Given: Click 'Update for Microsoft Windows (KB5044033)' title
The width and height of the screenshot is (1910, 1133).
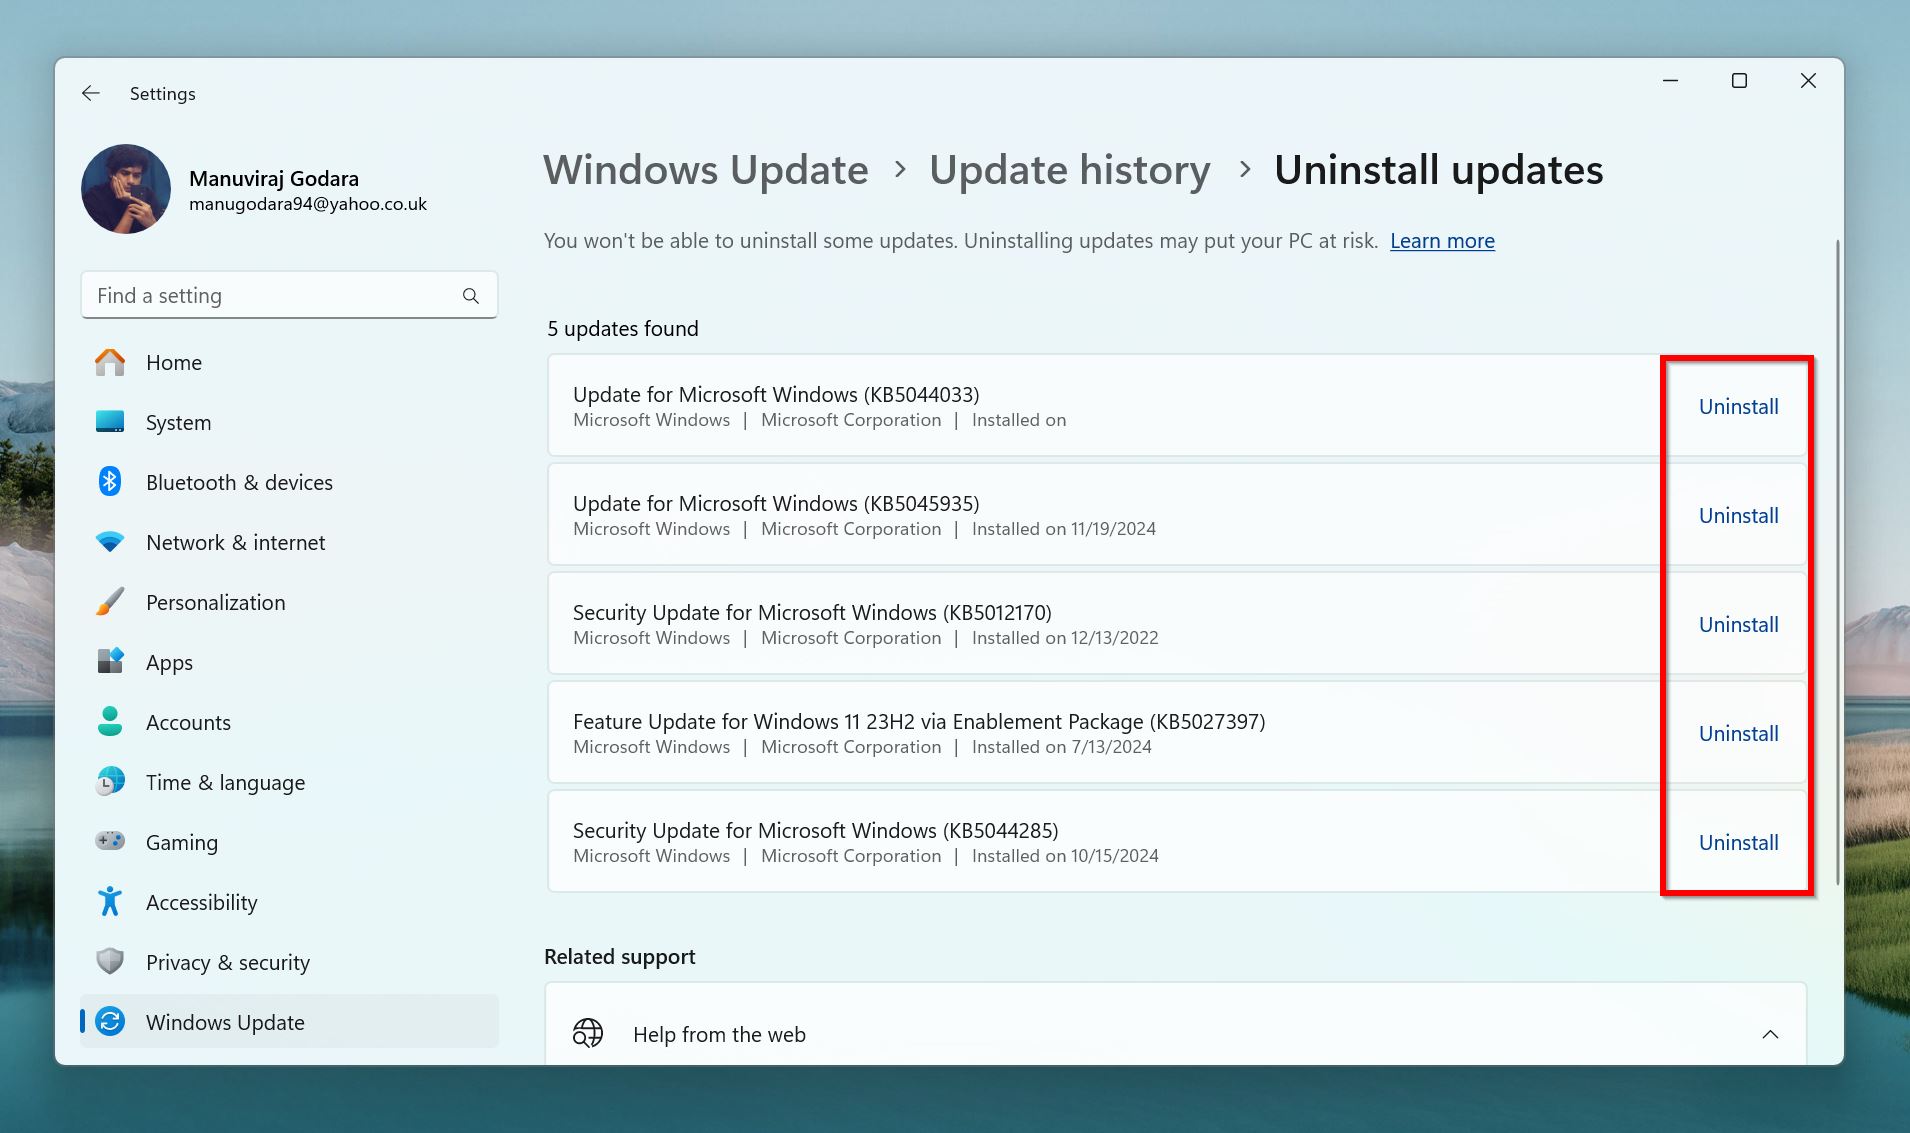Looking at the screenshot, I should tap(776, 395).
